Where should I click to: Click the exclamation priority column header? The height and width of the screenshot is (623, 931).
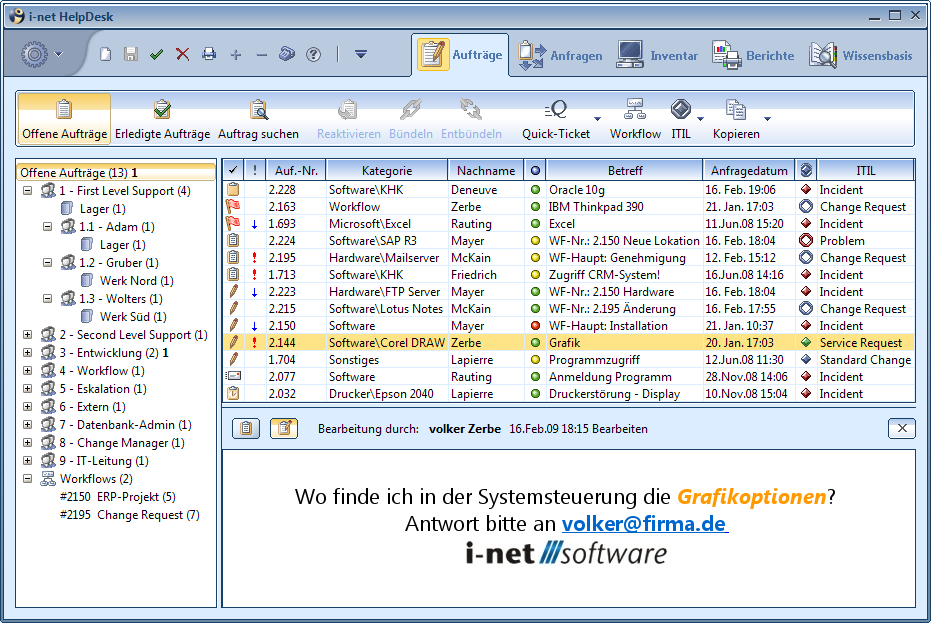pos(255,170)
